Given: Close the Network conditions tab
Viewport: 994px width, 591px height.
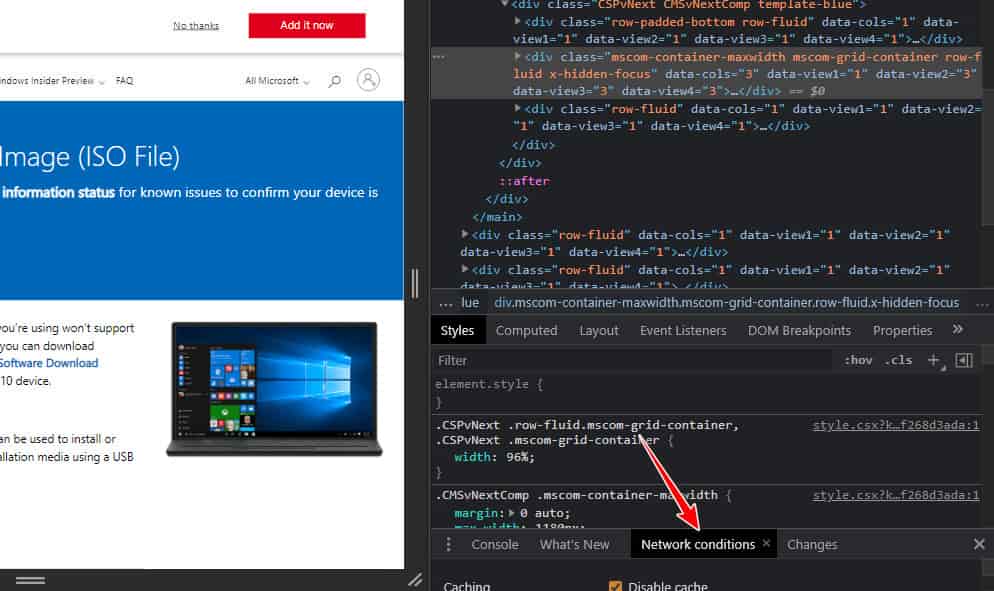Looking at the screenshot, I should coord(766,543).
